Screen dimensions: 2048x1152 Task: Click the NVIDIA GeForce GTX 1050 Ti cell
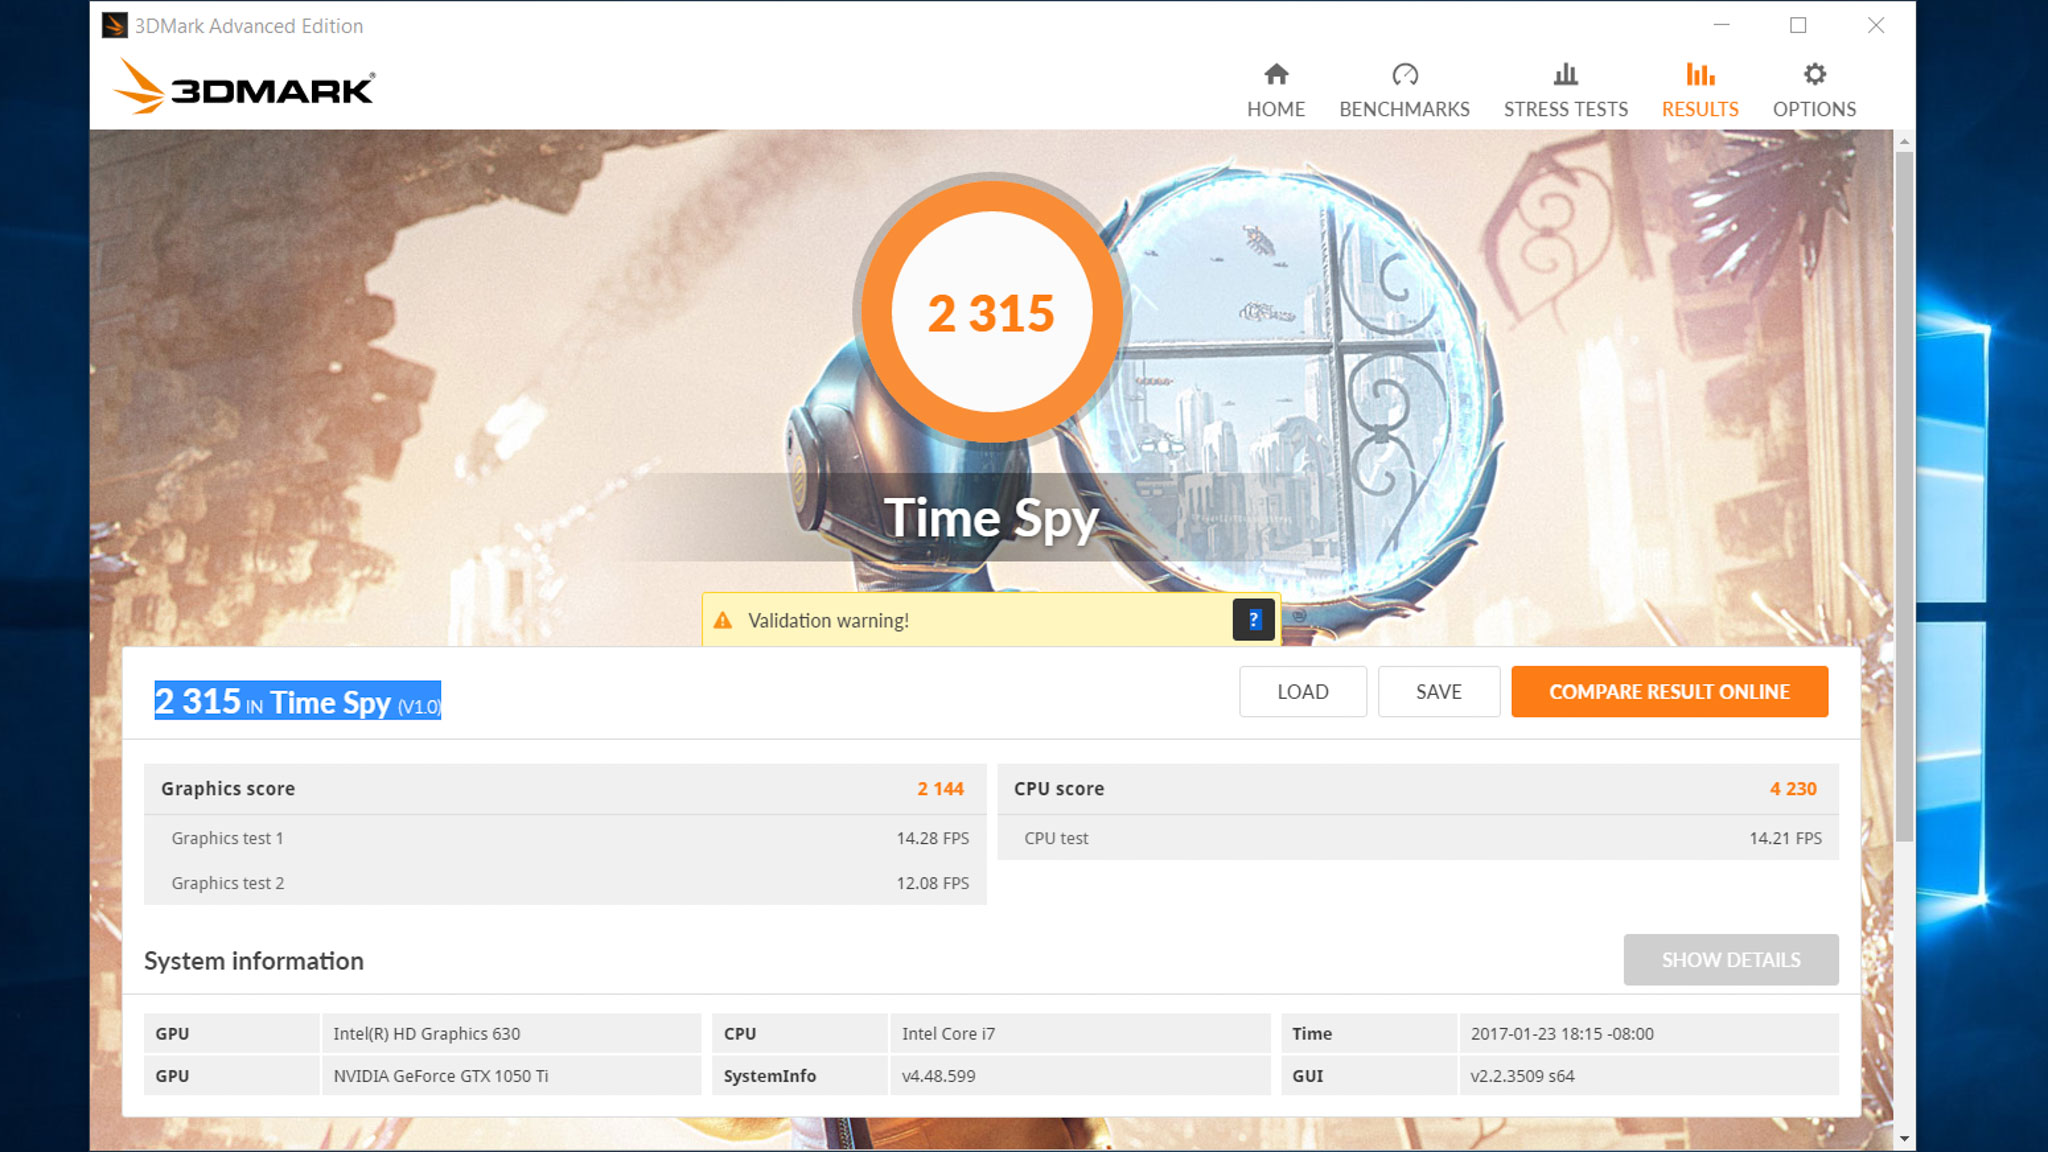click(x=511, y=1076)
